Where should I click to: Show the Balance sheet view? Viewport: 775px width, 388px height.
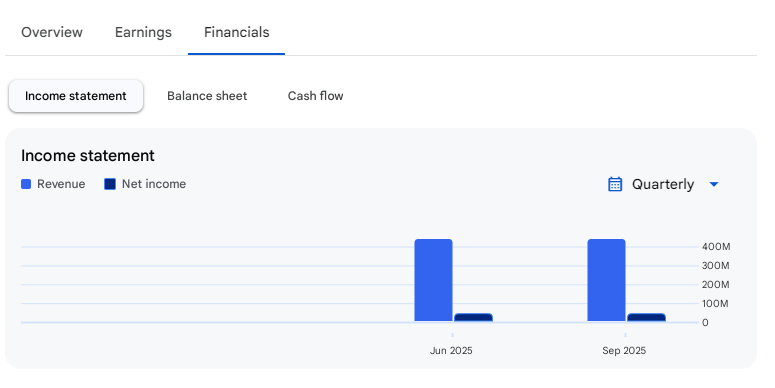(207, 96)
